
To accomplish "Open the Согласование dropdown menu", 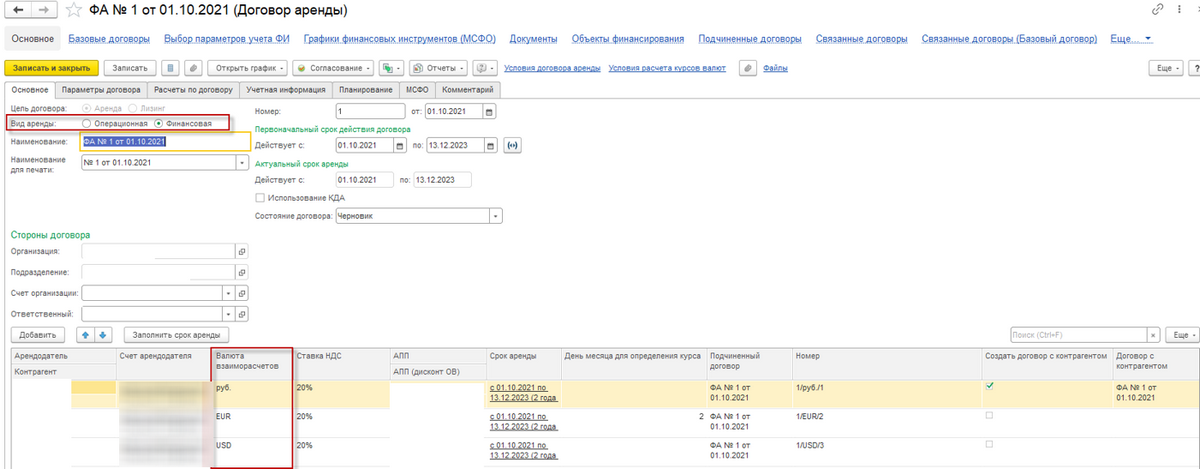I will point(333,68).
